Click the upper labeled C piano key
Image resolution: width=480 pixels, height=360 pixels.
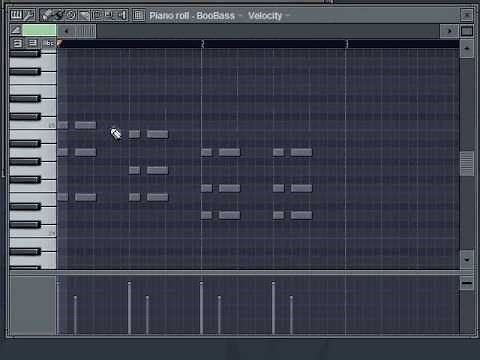point(33,125)
